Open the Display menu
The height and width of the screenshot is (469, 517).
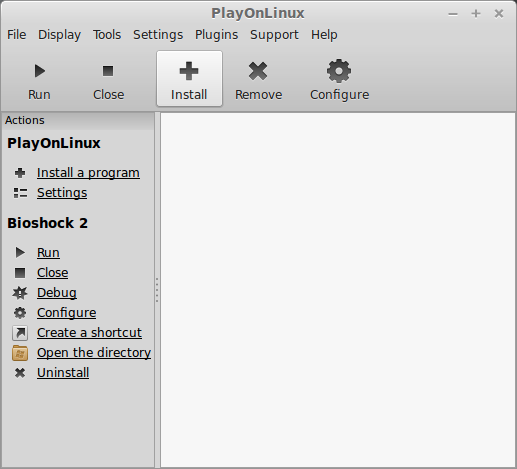[59, 35]
